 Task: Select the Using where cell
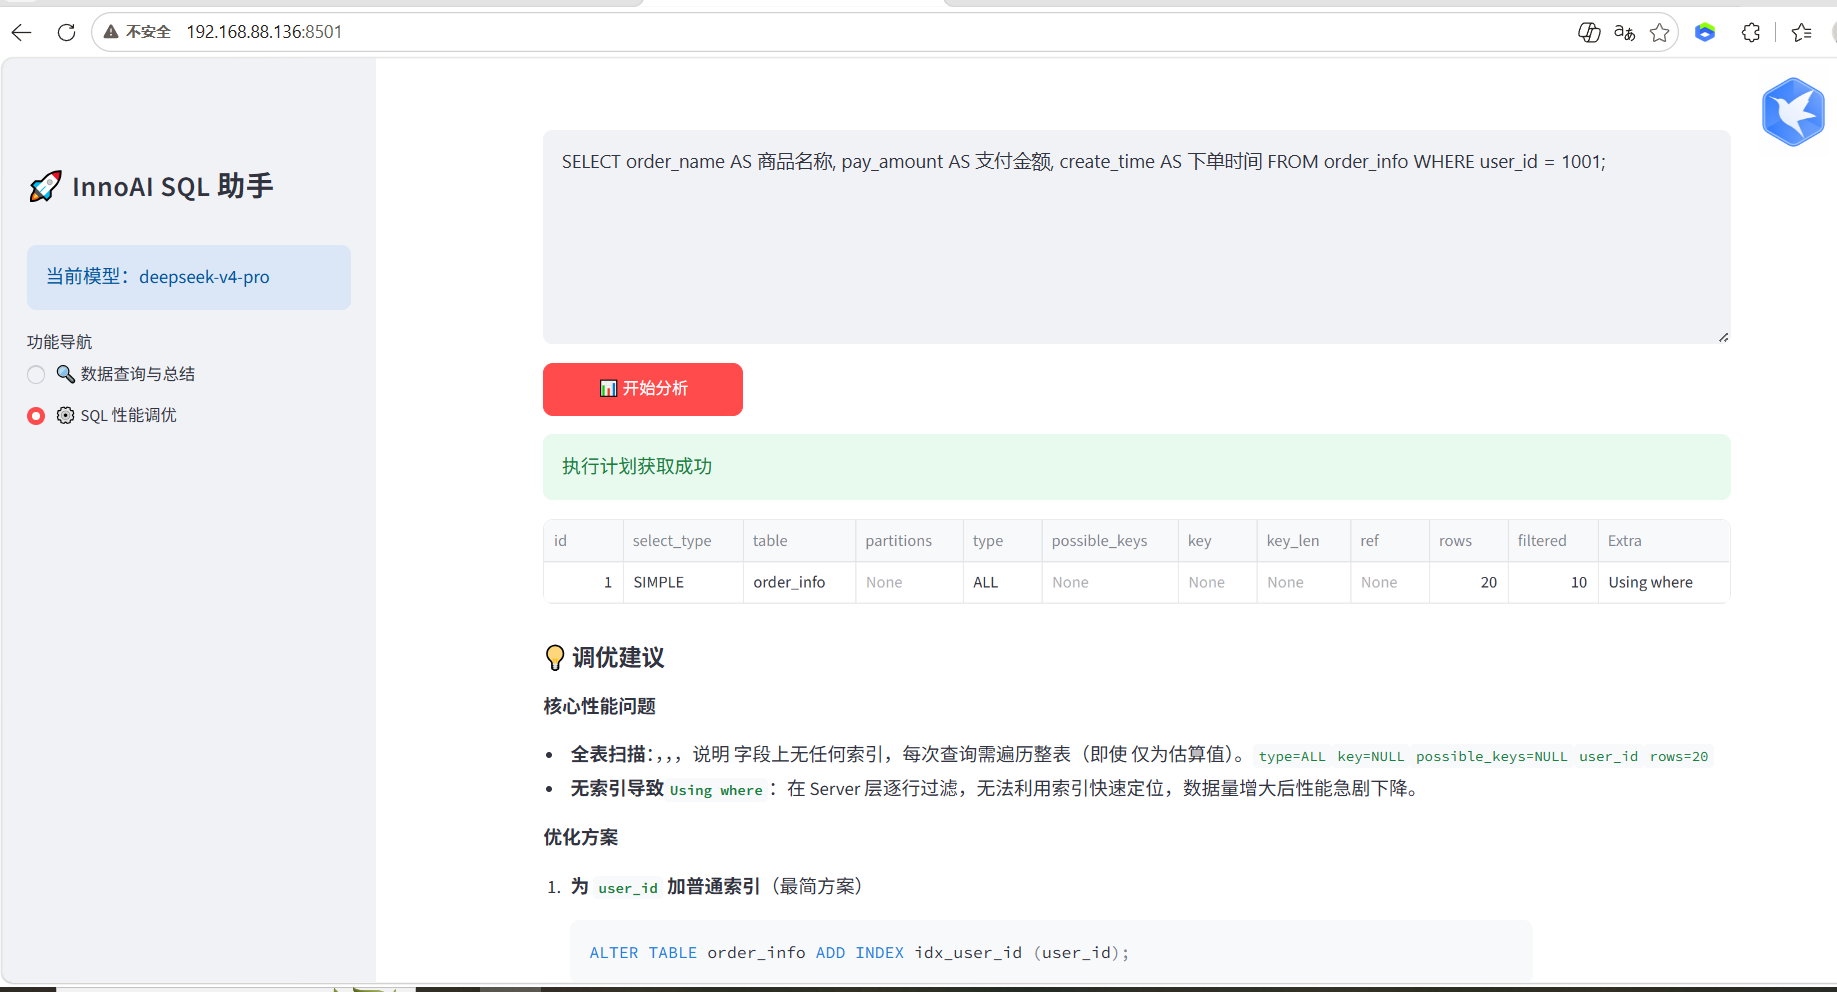(x=1664, y=582)
